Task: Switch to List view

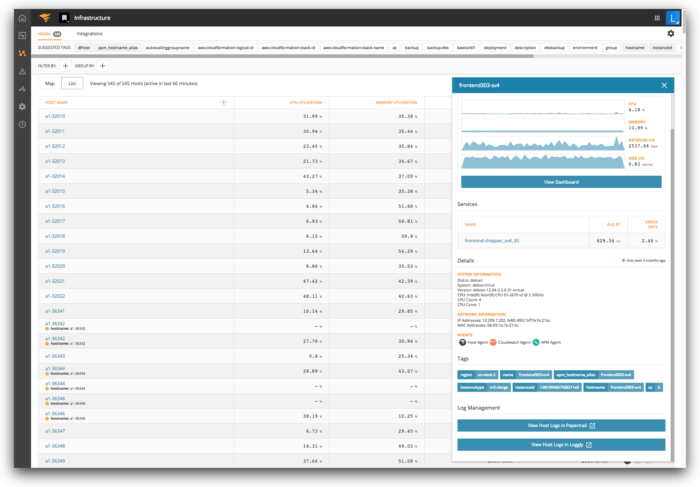Action: pos(72,84)
